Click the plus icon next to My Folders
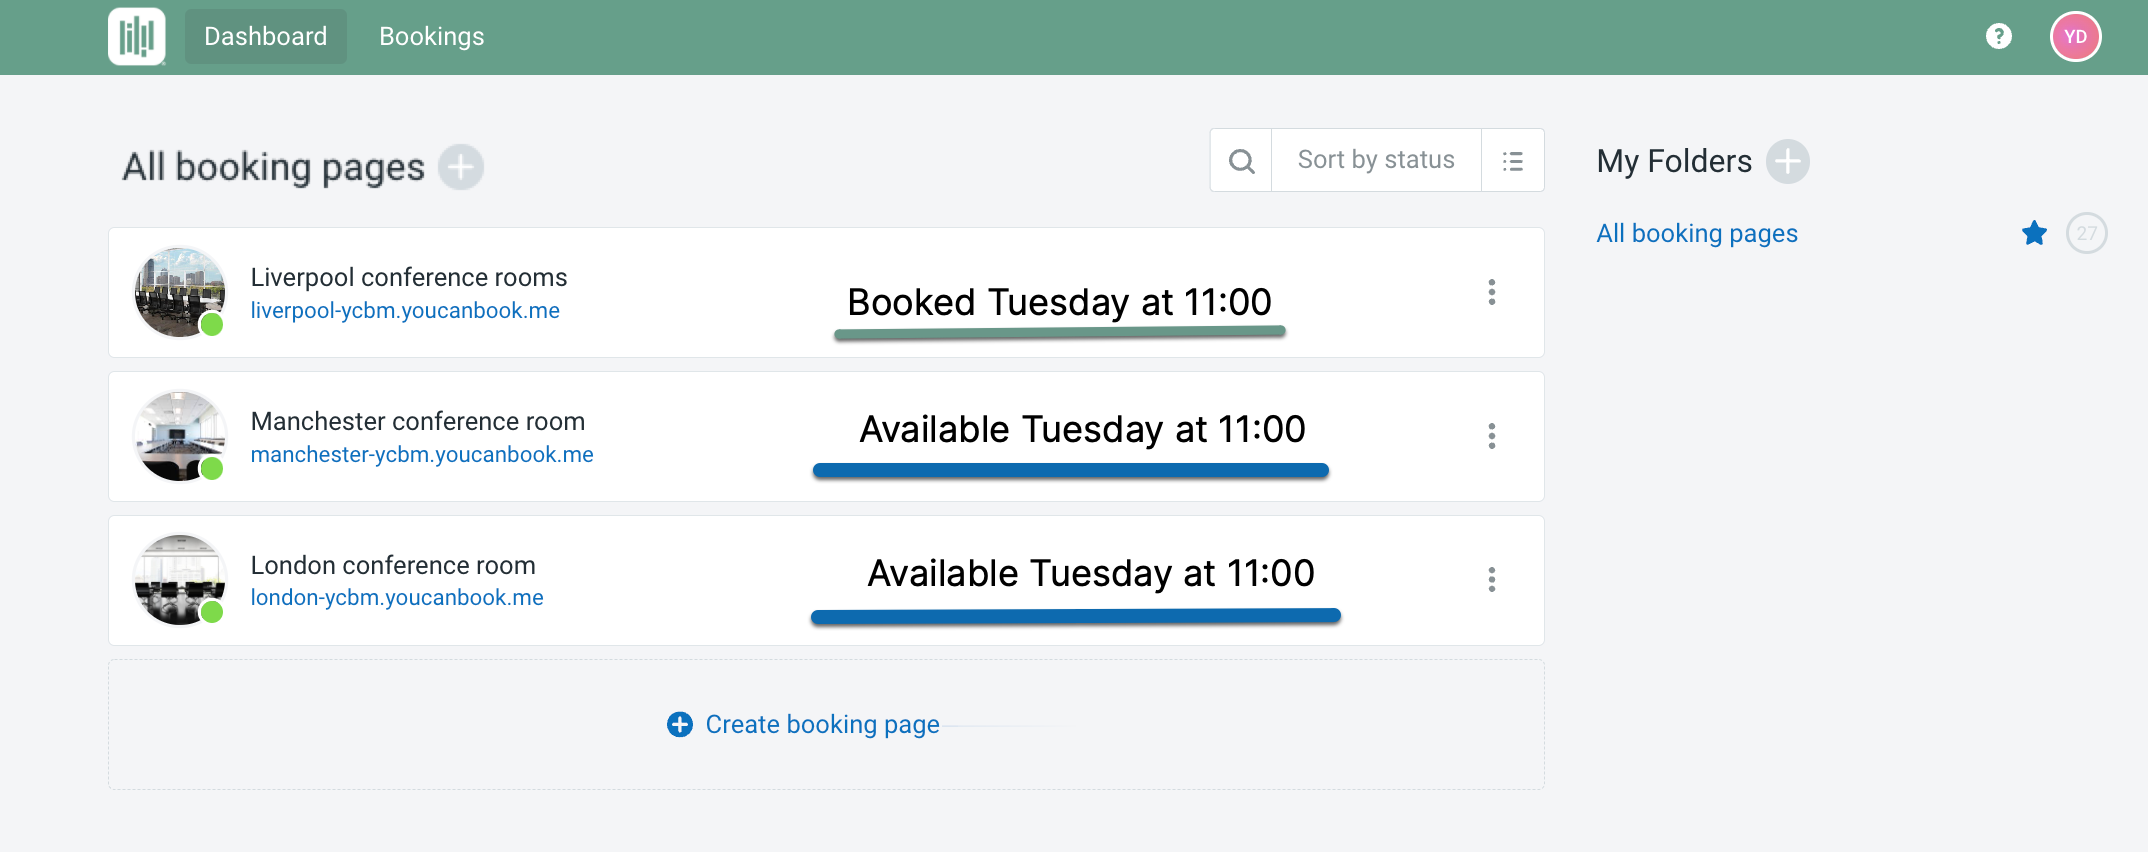2148x852 pixels. (1789, 161)
